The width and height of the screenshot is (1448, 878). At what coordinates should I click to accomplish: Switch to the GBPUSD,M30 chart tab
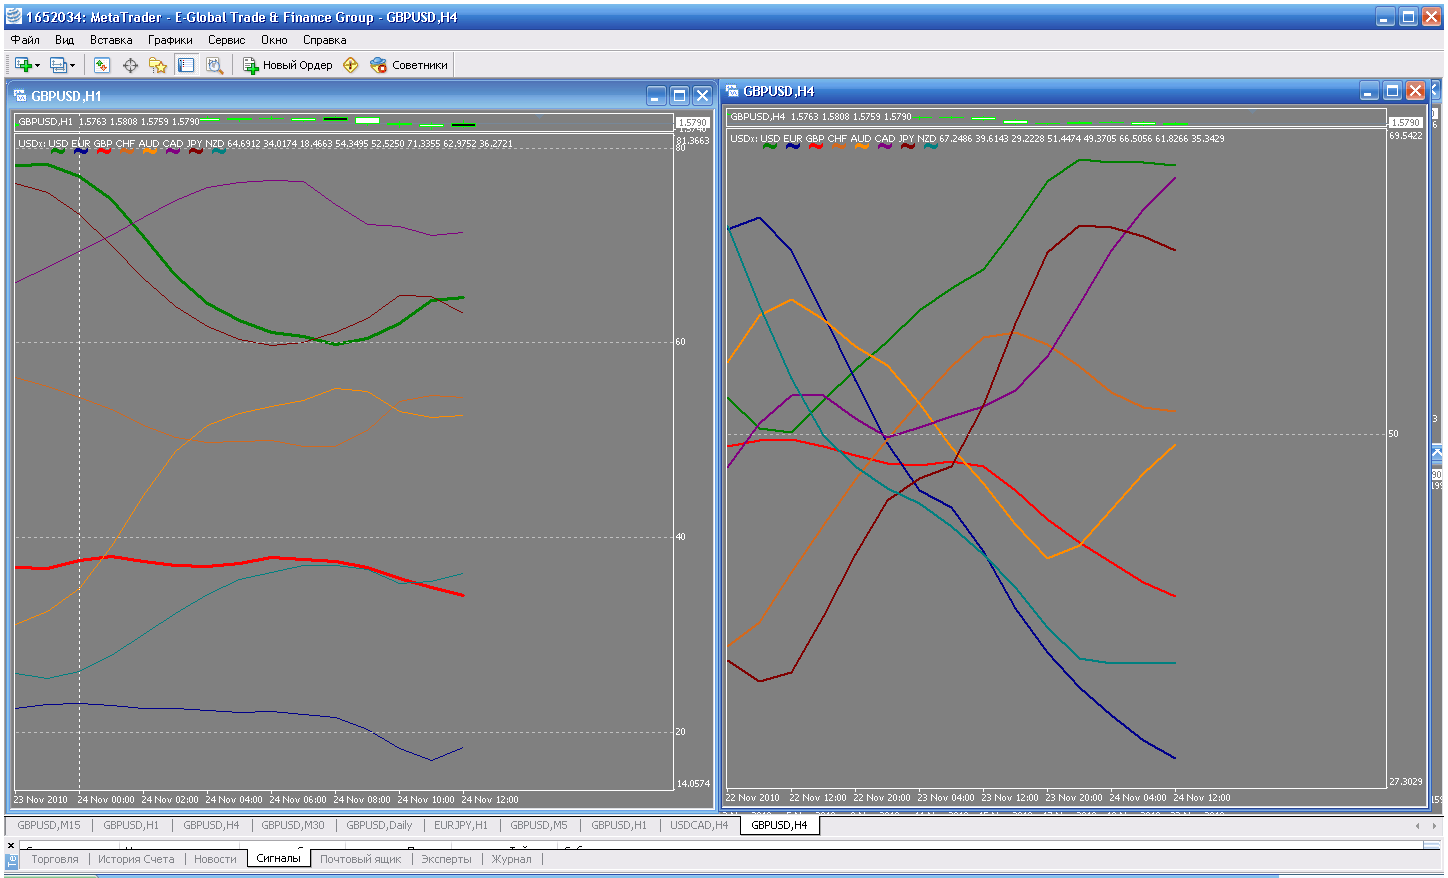[293, 825]
